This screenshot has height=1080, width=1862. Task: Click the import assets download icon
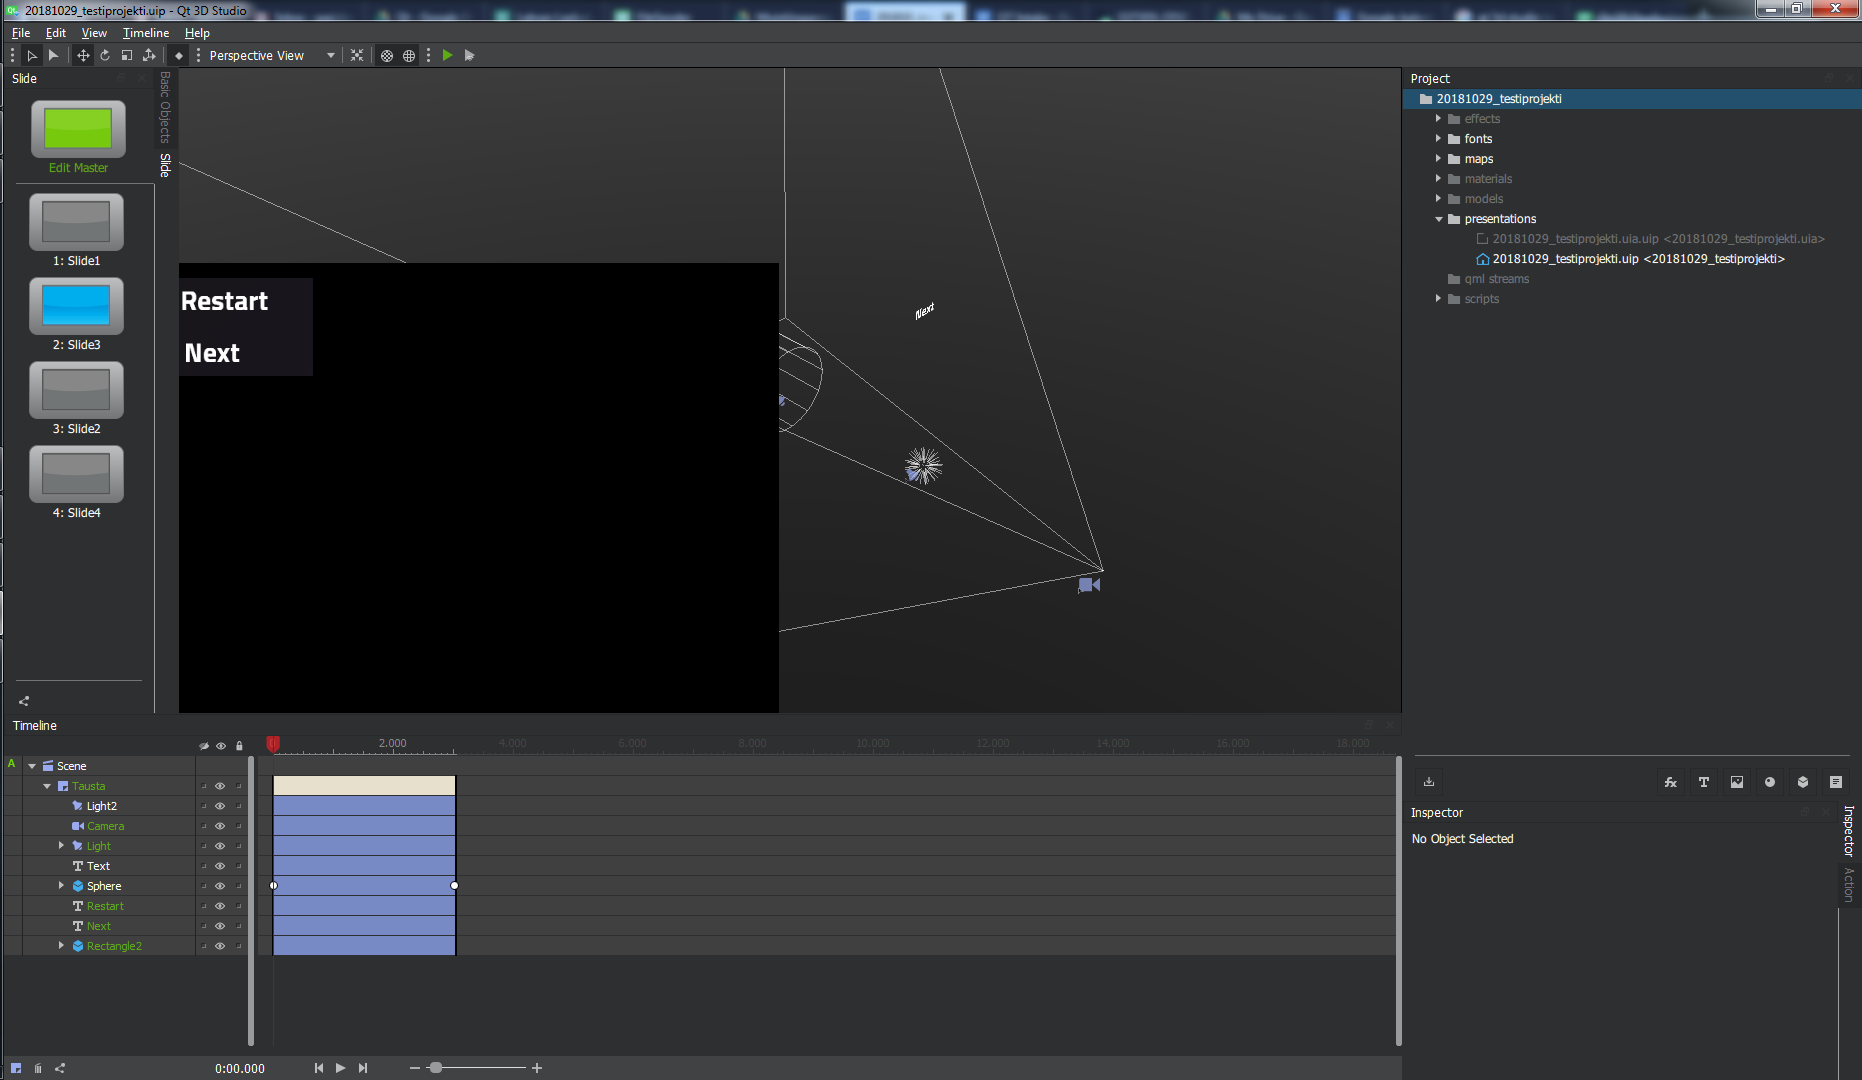[x=1429, y=782]
